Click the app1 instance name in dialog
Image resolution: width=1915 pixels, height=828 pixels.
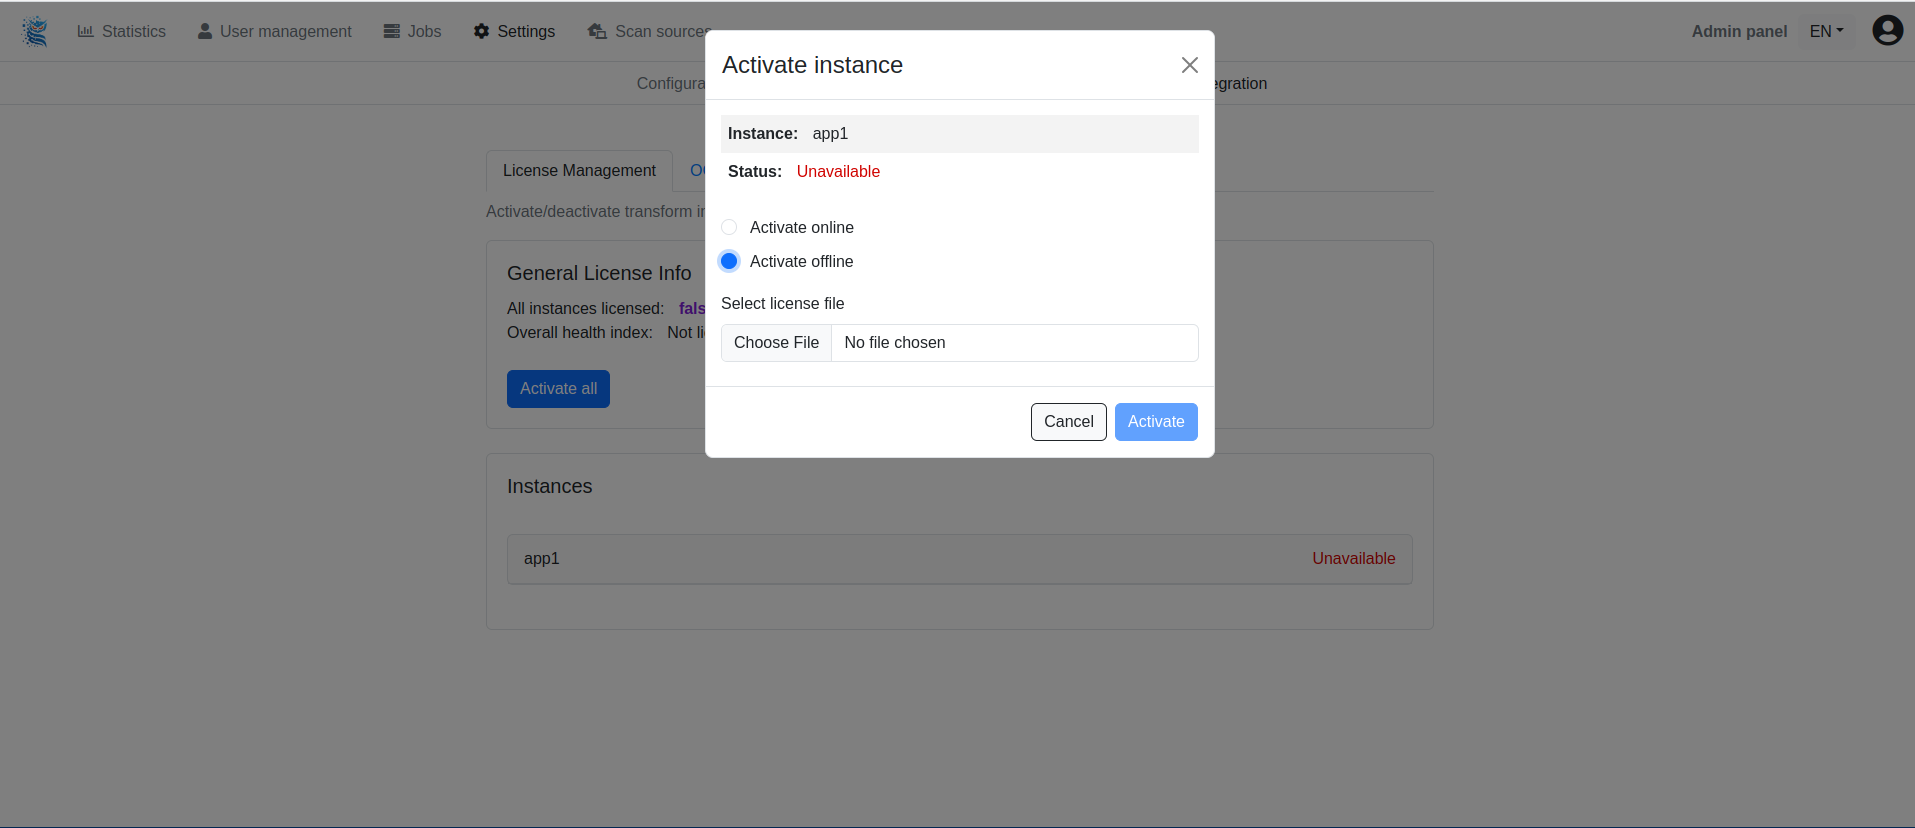(830, 134)
